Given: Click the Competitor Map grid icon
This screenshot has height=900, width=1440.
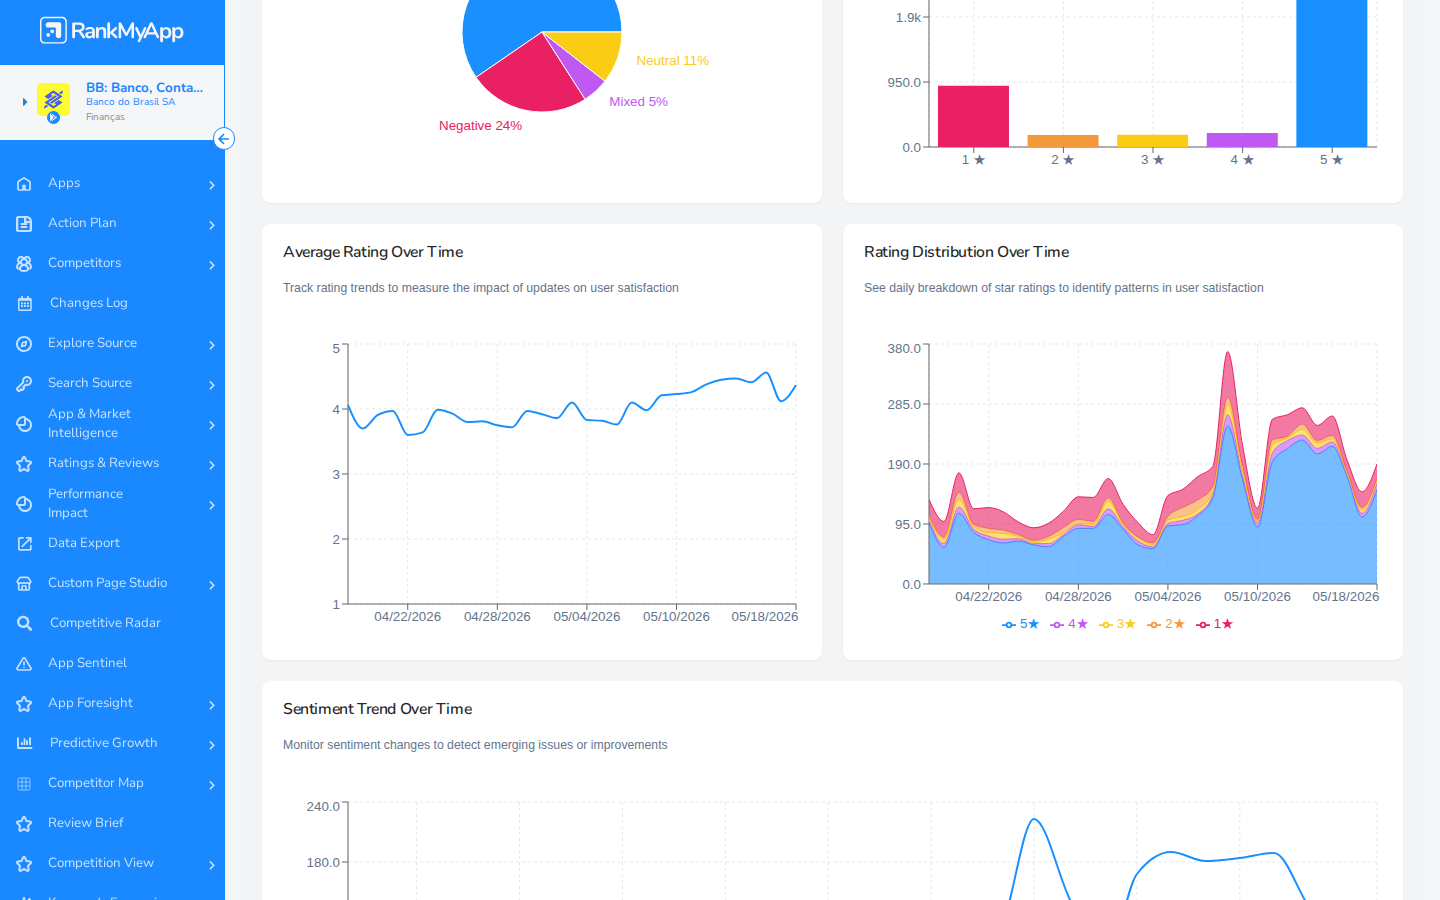Looking at the screenshot, I should 24,784.
